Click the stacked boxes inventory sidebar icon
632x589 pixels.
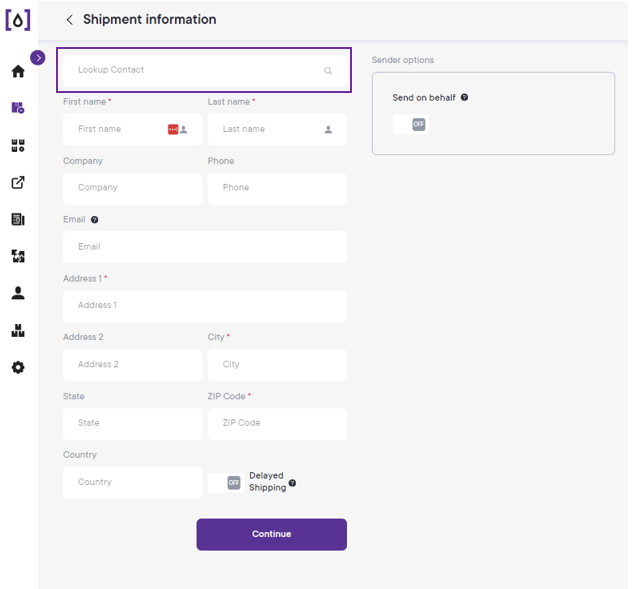click(18, 331)
